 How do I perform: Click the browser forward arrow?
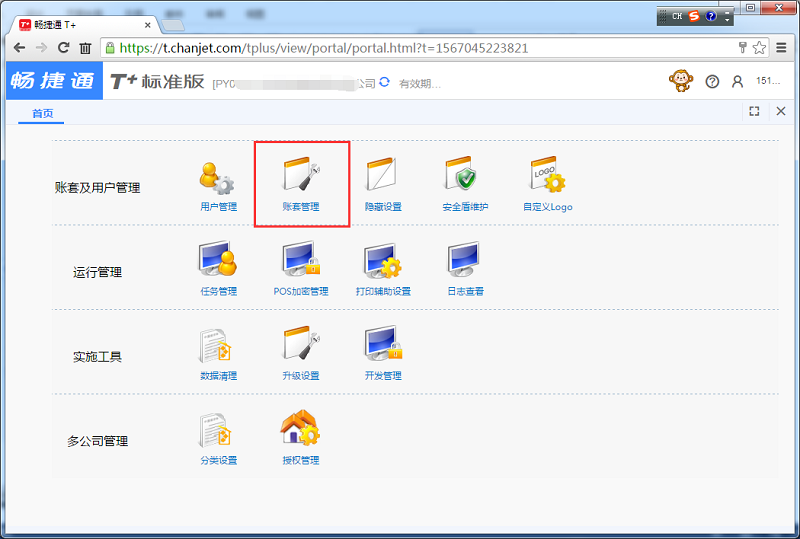(41, 48)
